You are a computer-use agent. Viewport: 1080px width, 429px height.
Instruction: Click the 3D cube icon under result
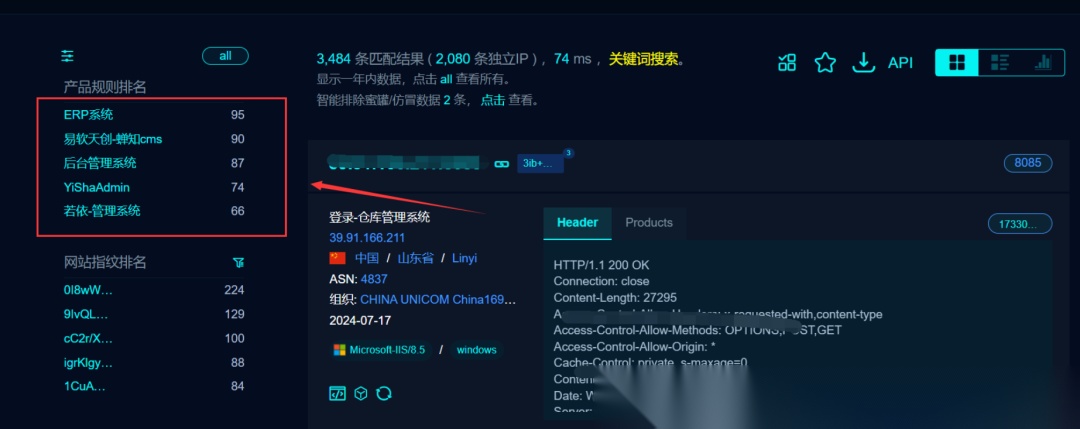click(360, 394)
